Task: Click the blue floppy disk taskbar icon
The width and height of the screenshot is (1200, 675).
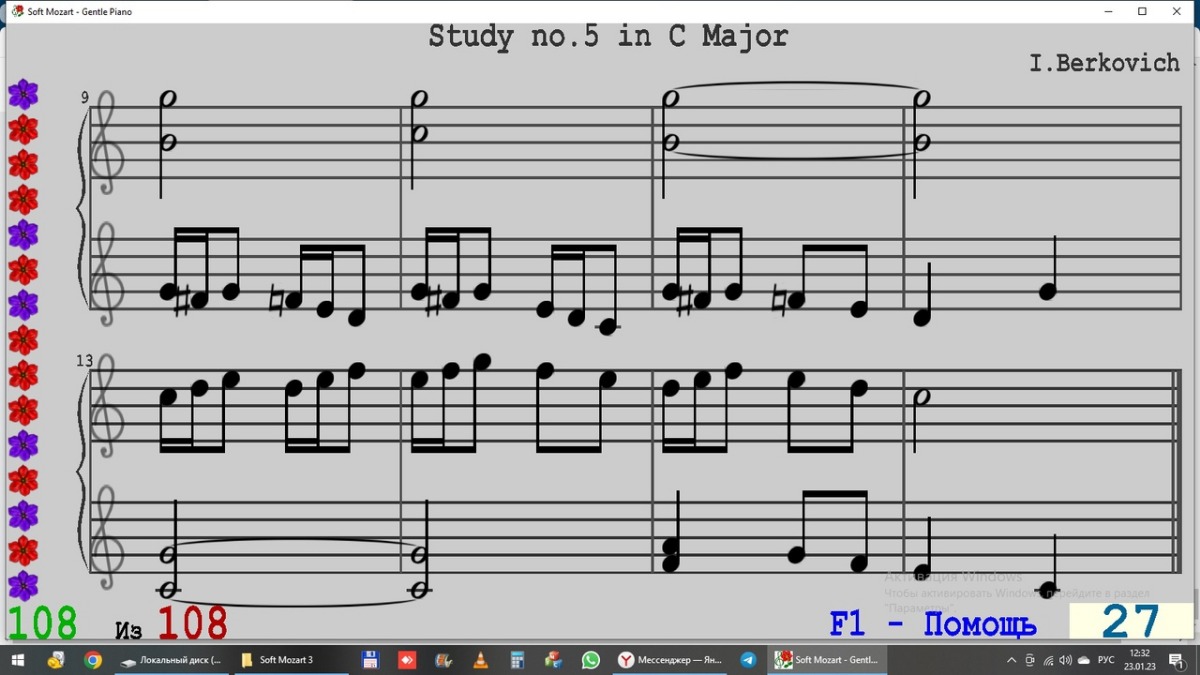Action: pos(370,660)
